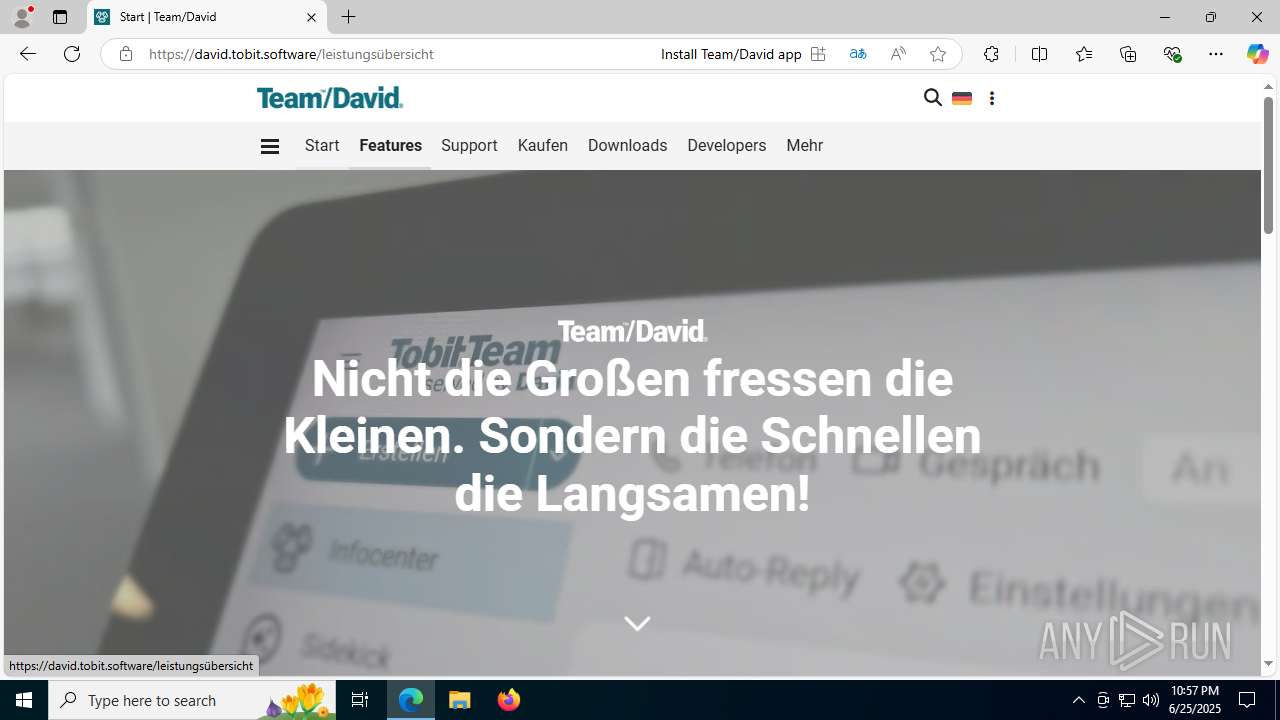This screenshot has height=720, width=1280.
Task: Go back with browser back arrow
Action: point(28,54)
